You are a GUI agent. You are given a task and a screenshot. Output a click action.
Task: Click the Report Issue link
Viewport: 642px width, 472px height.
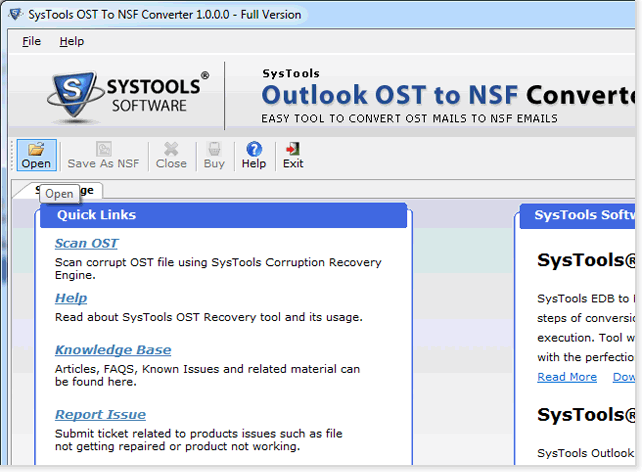(x=100, y=415)
